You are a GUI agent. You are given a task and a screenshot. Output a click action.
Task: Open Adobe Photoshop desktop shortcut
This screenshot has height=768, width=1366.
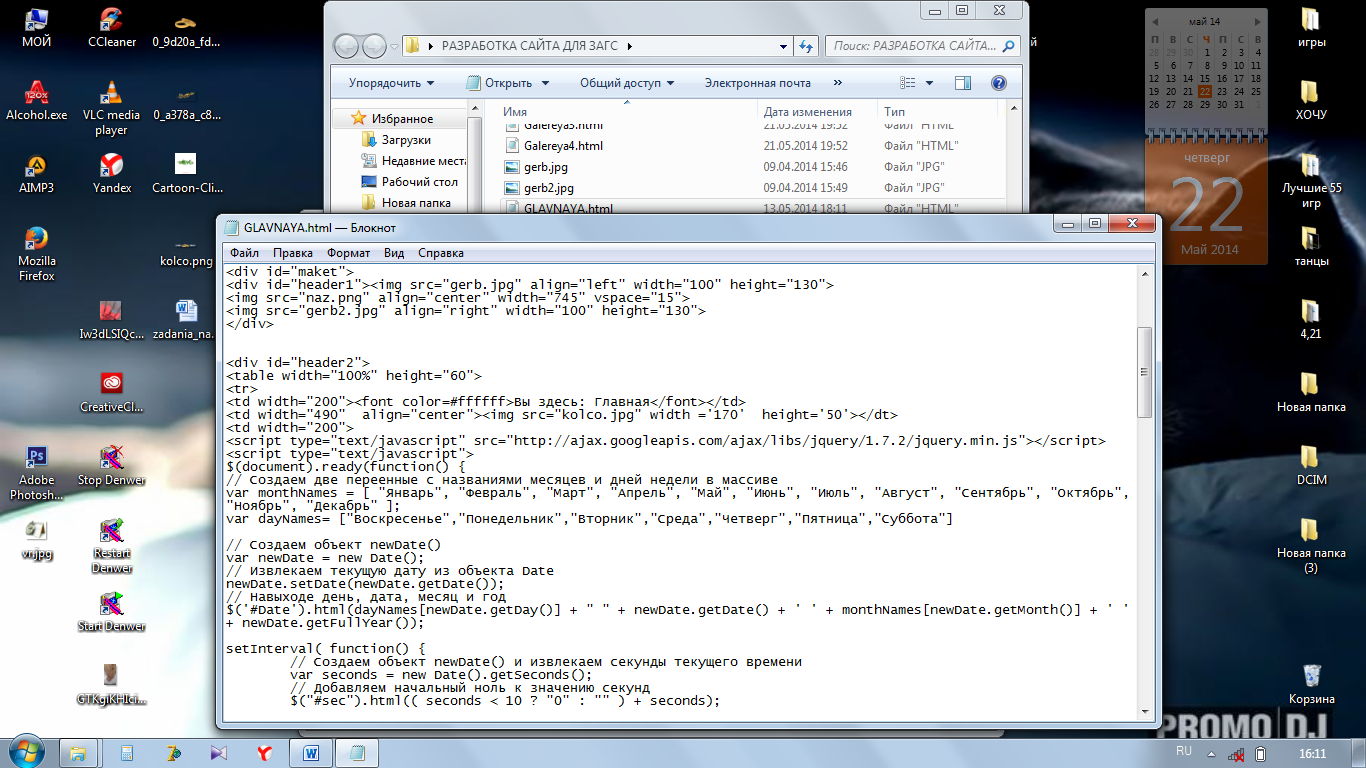pyautogui.click(x=37, y=473)
